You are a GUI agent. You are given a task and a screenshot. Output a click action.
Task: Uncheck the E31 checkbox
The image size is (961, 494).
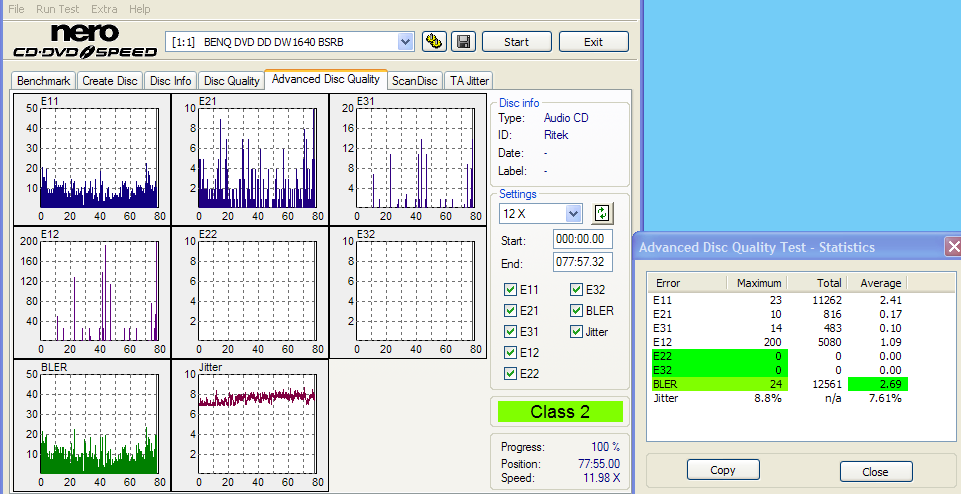click(510, 332)
